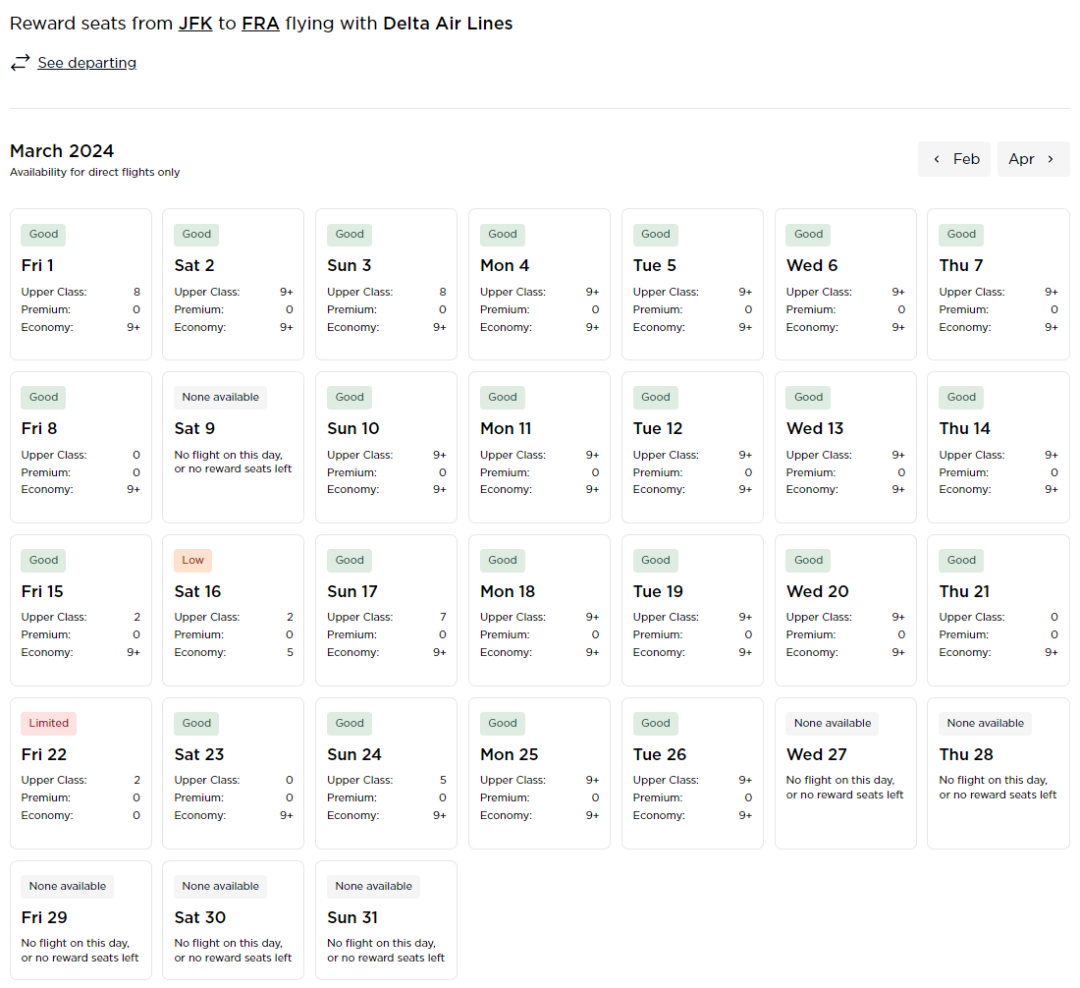
Task: Click the FRA destination link
Action: click(260, 23)
